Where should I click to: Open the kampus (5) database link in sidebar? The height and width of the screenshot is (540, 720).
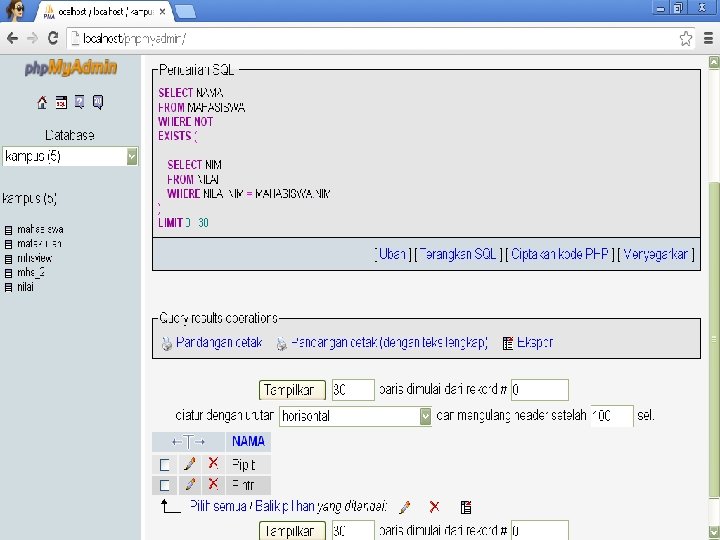click(x=29, y=199)
